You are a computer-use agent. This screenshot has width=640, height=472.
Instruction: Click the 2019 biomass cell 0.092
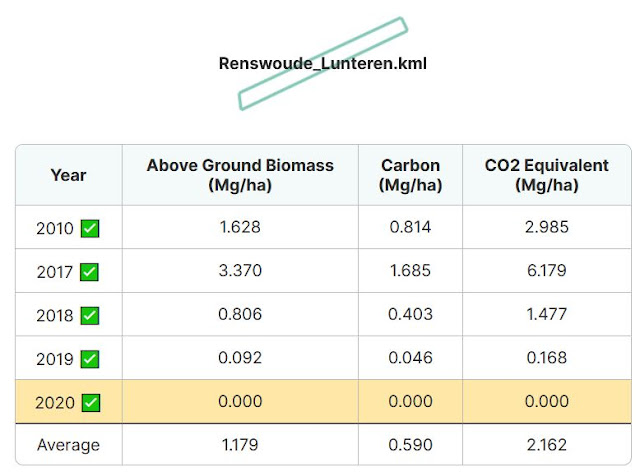240,358
